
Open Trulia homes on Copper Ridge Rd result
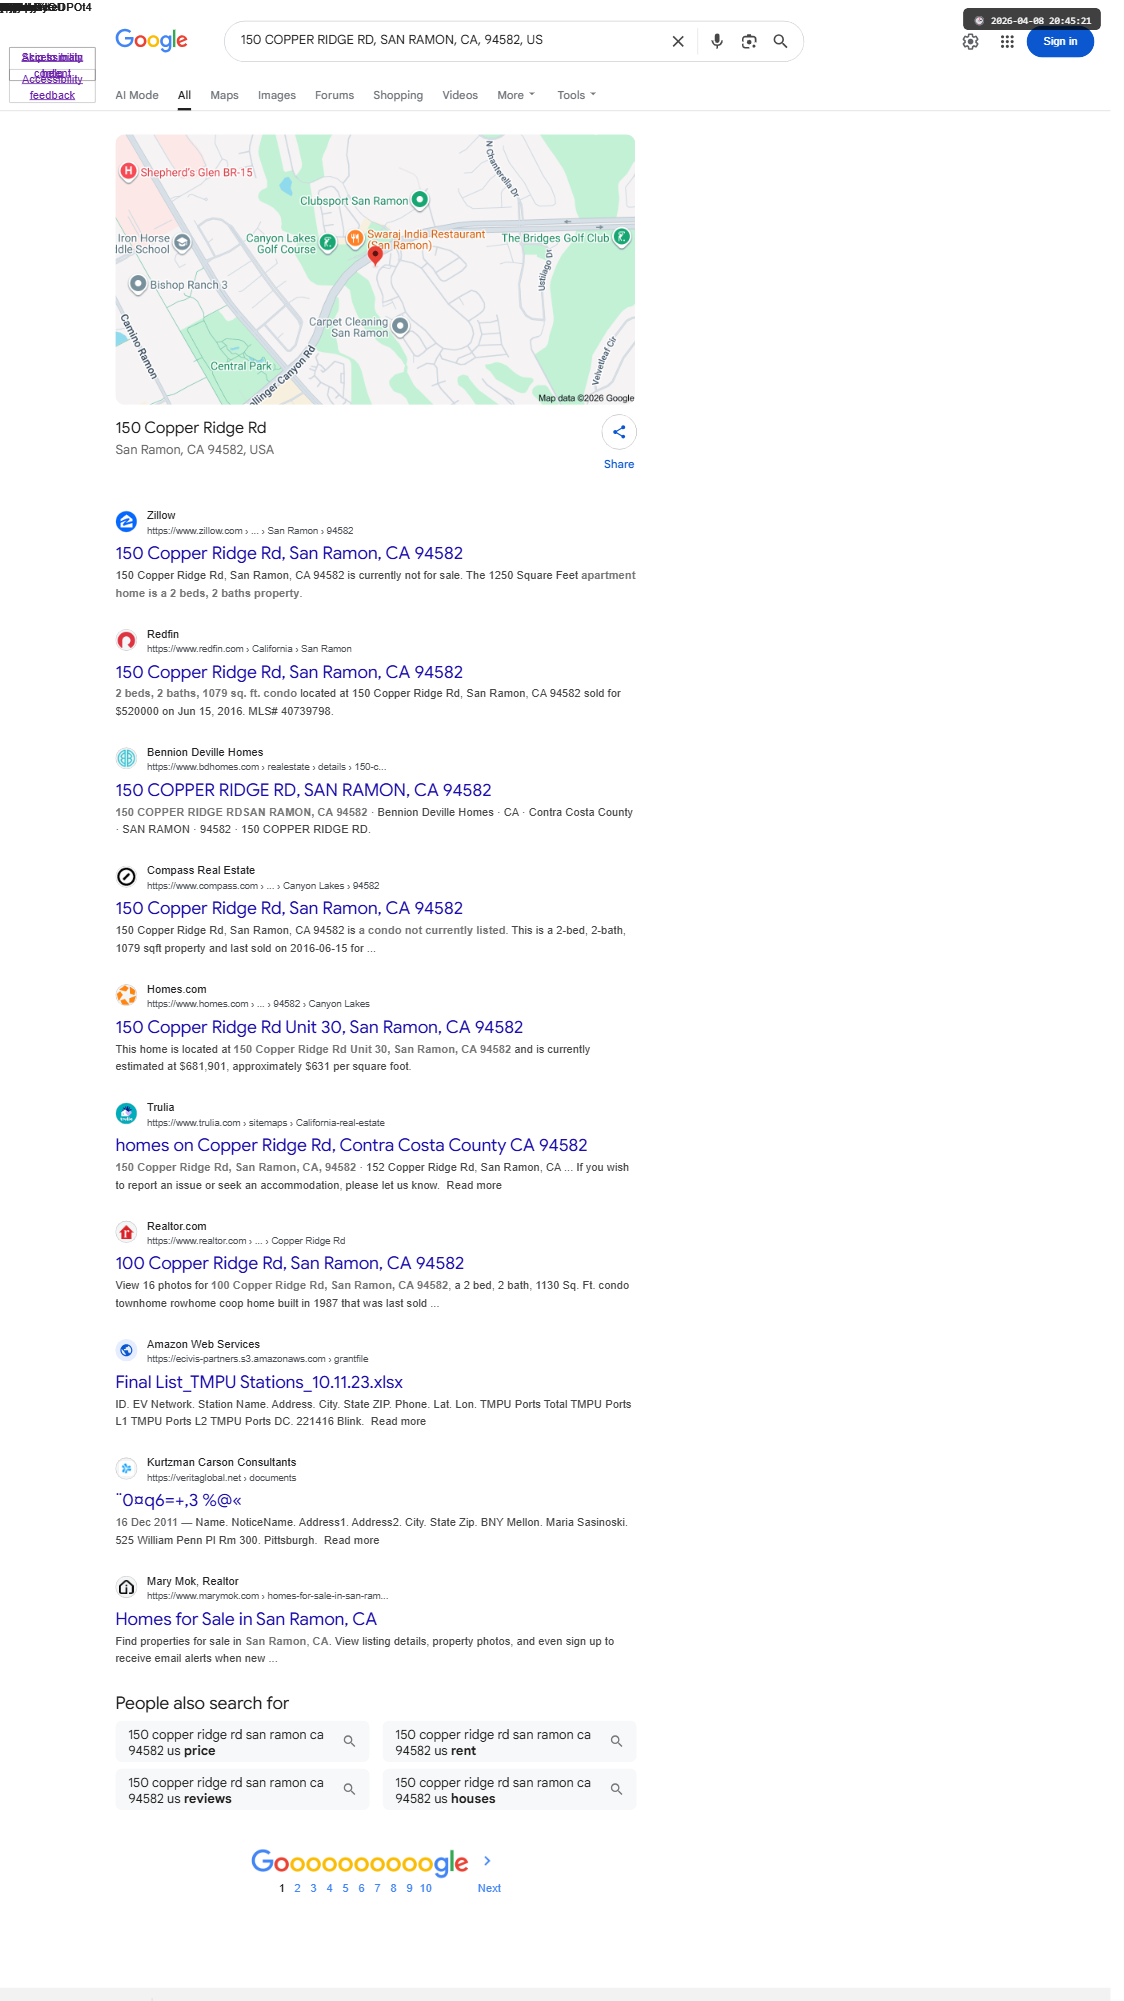351,1145
